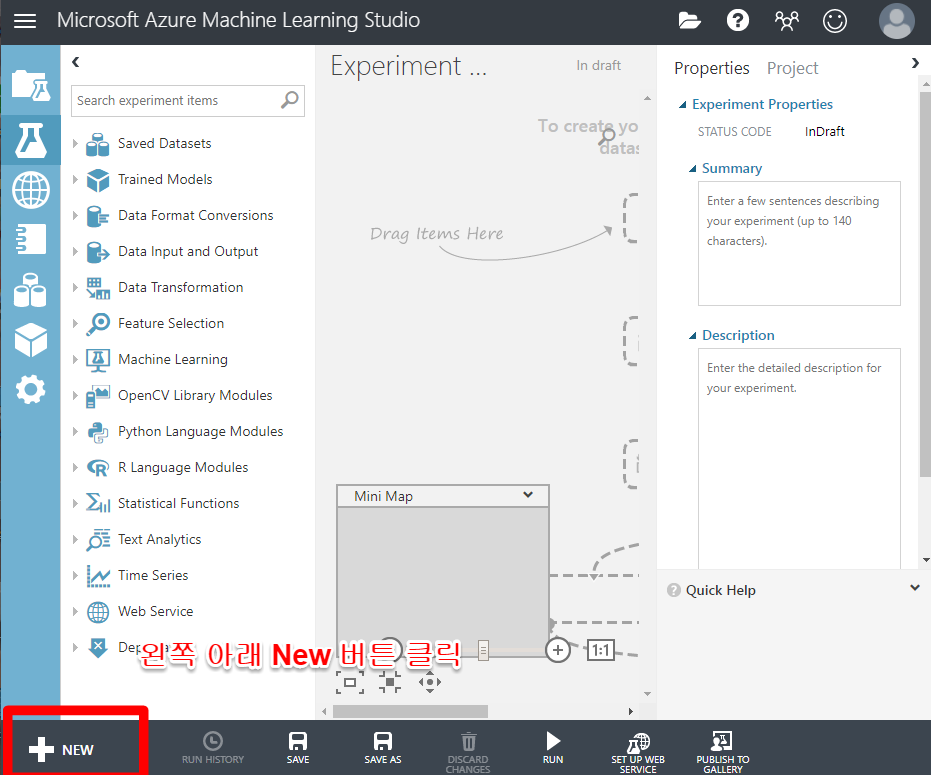This screenshot has width=931, height=775.
Task: Select Time Series item
Action: pos(153,575)
